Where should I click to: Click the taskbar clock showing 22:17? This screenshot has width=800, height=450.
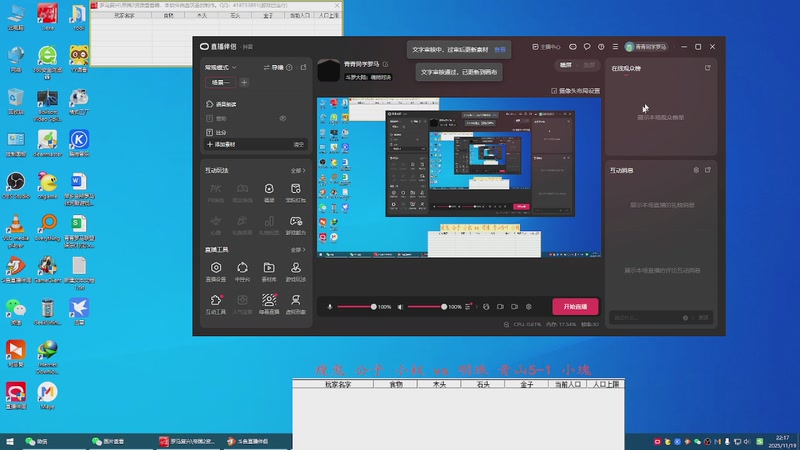[x=782, y=441]
